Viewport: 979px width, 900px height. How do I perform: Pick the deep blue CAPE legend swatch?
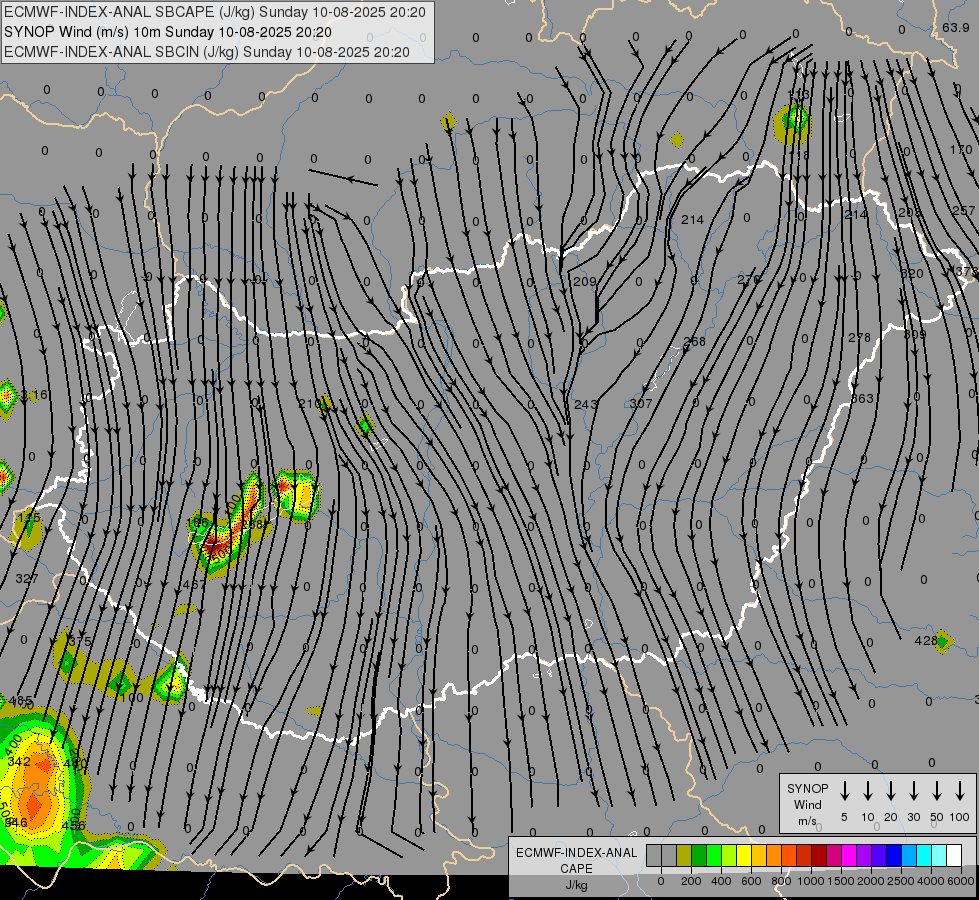(x=894, y=856)
